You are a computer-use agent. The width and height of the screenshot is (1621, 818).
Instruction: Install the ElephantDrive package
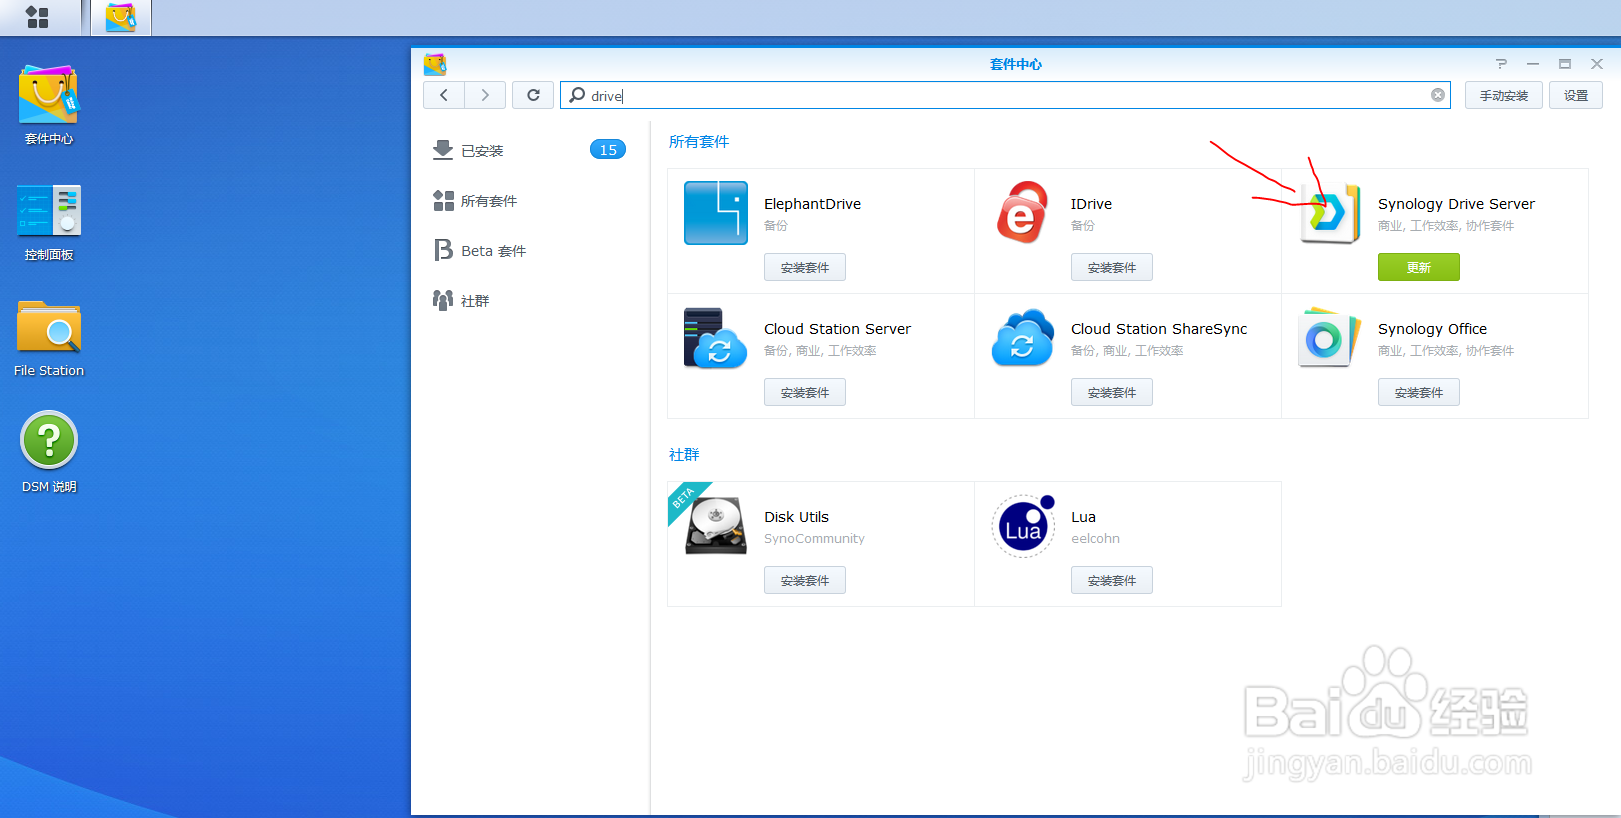pos(805,267)
